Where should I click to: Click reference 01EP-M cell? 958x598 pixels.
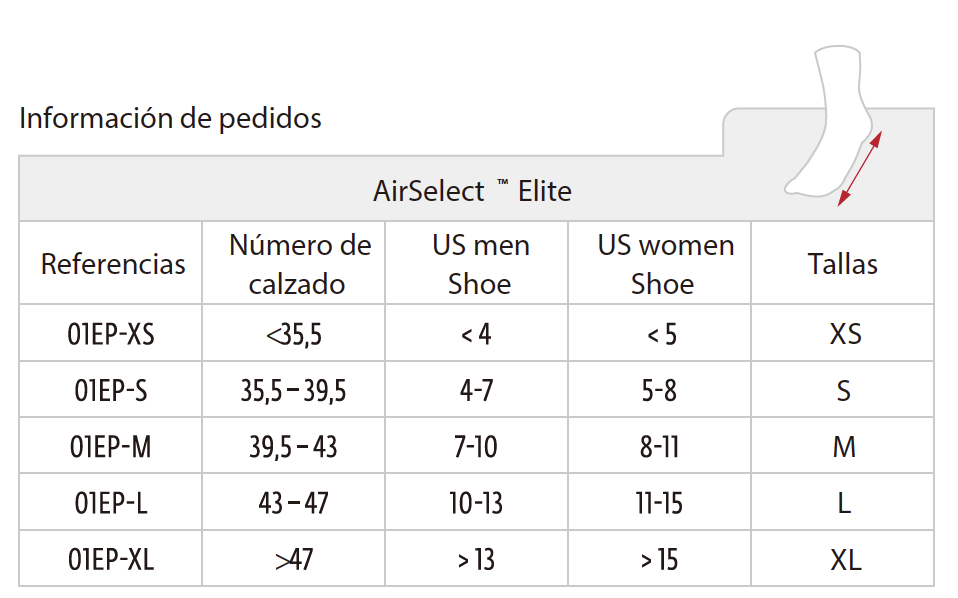click(x=111, y=447)
